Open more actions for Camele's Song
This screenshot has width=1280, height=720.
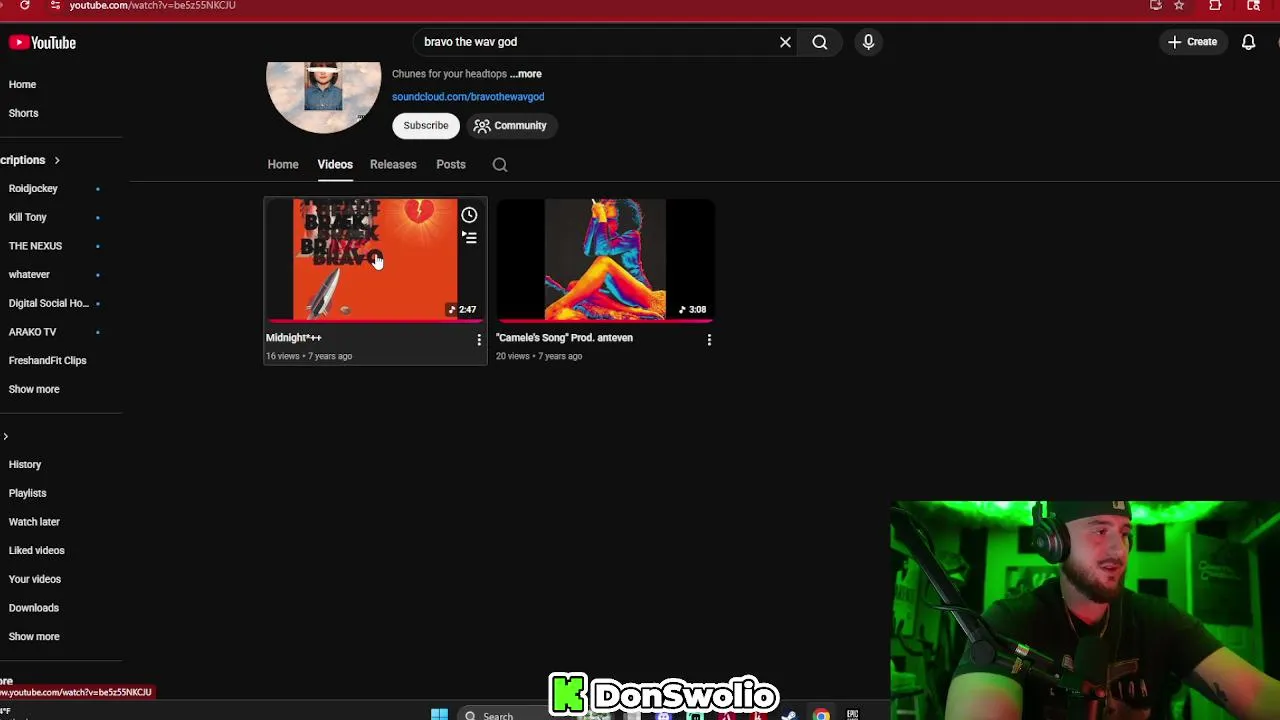(x=709, y=340)
